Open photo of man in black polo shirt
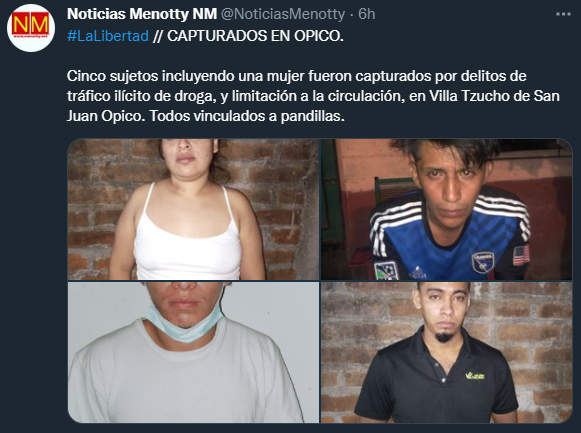 click(x=446, y=352)
